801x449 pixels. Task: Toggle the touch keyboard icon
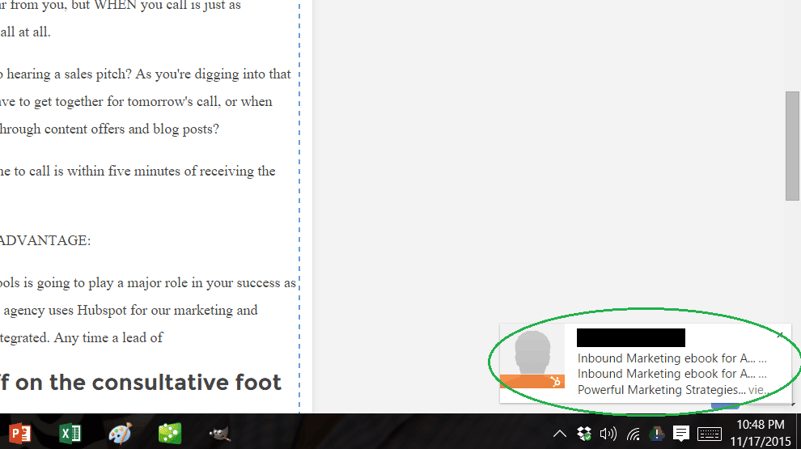pos(709,433)
